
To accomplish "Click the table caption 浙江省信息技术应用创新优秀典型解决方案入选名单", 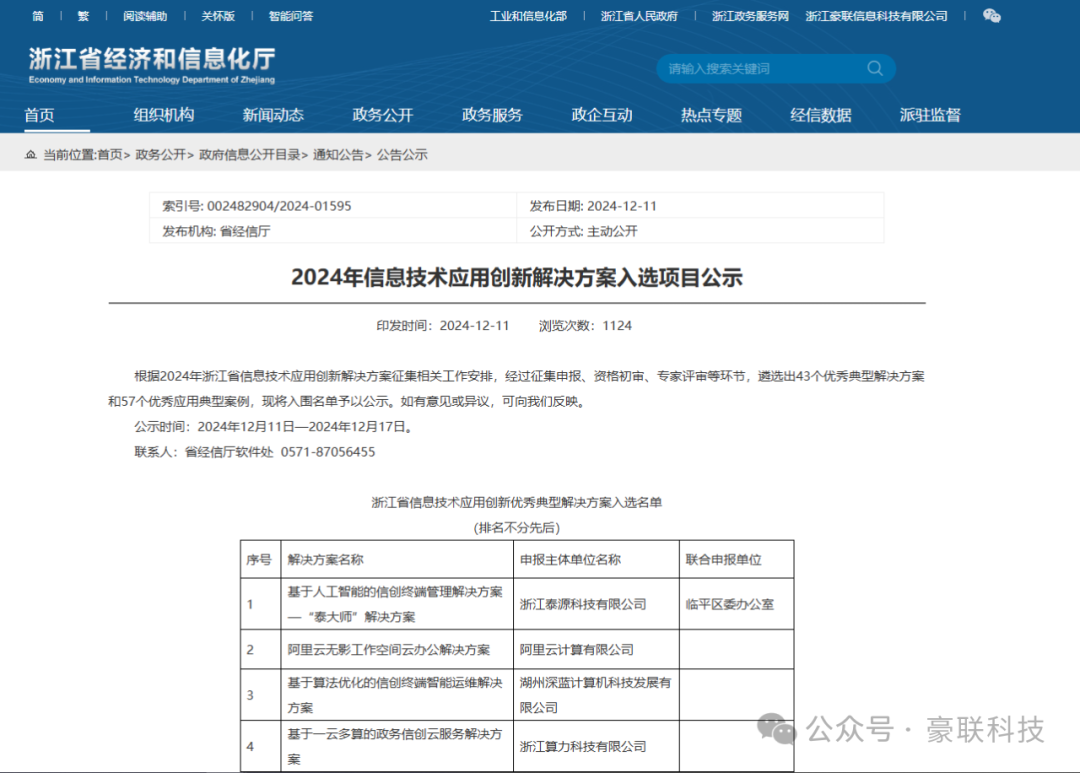I will pyautogui.click(x=517, y=502).
